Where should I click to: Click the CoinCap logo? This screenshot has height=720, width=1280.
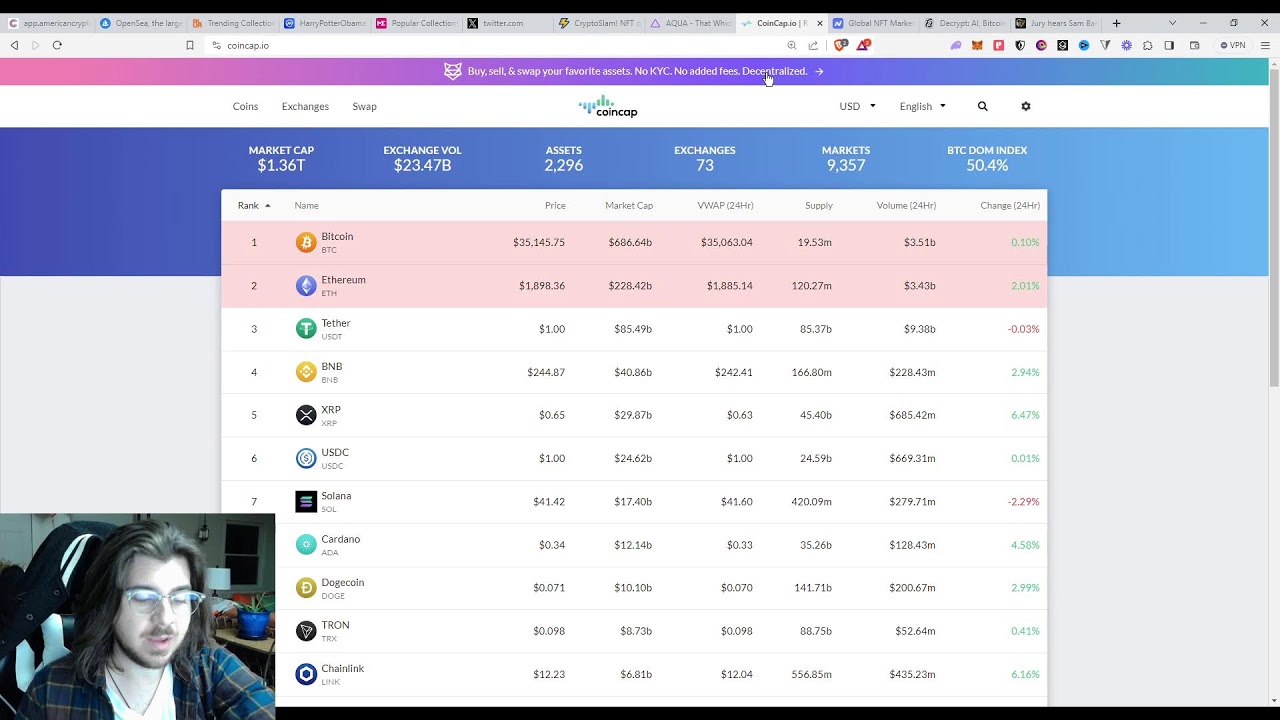click(x=607, y=106)
